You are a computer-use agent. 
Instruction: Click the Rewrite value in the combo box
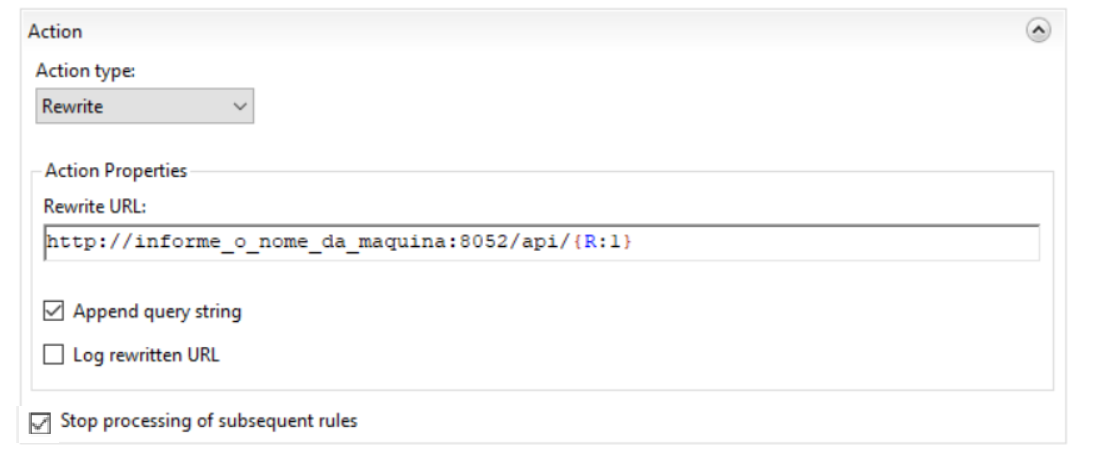tap(73, 107)
